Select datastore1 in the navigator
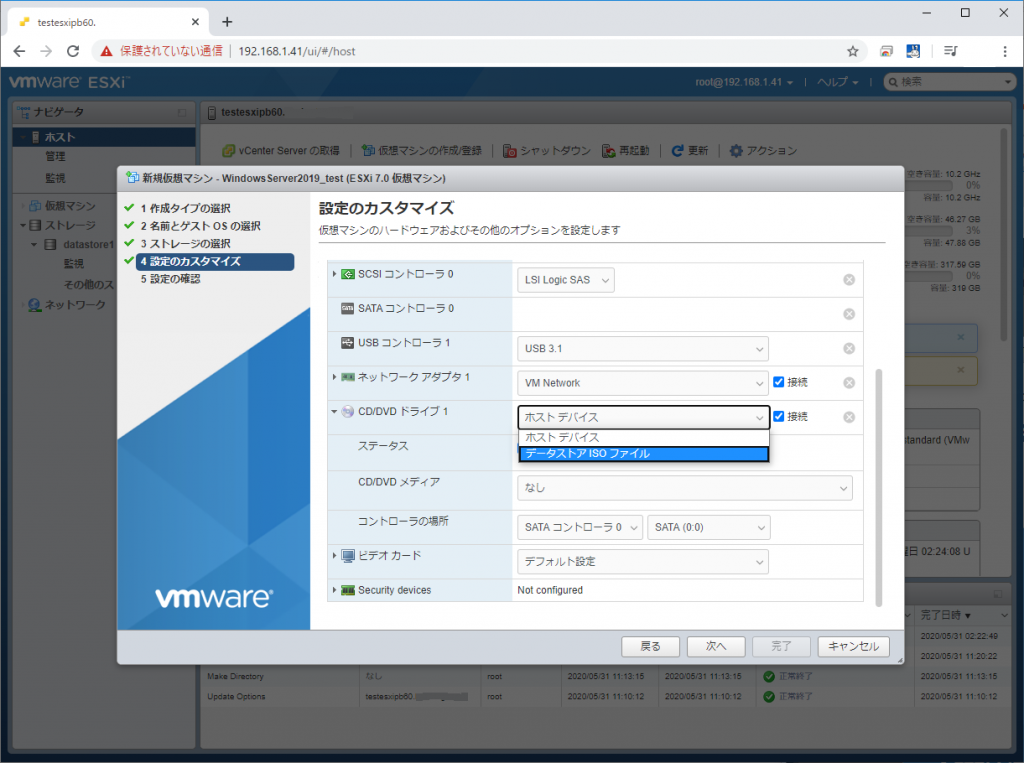Screen dimensions: 1024x763 tap(88, 244)
